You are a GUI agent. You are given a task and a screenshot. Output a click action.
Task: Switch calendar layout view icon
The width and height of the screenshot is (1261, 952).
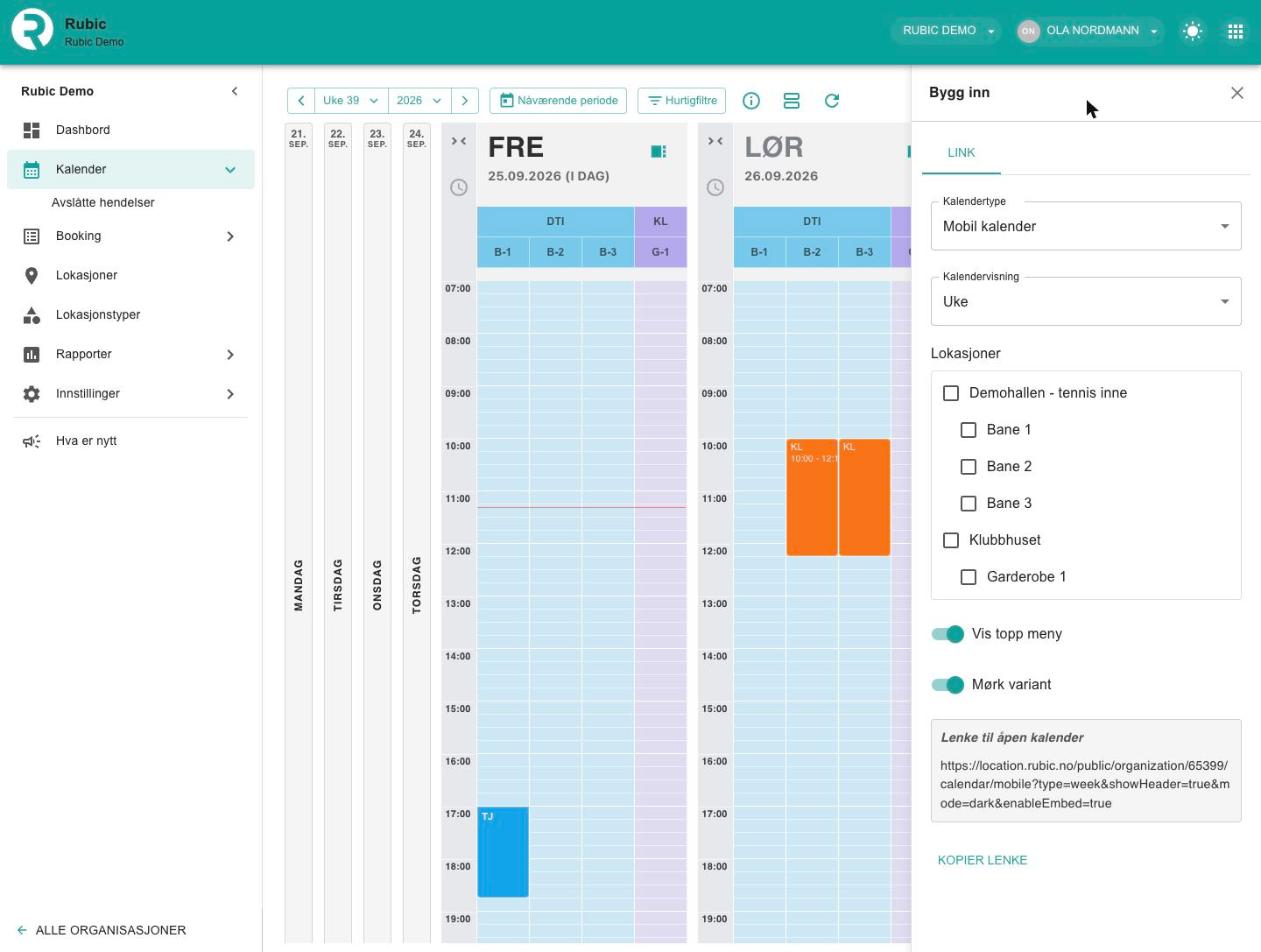point(791,101)
